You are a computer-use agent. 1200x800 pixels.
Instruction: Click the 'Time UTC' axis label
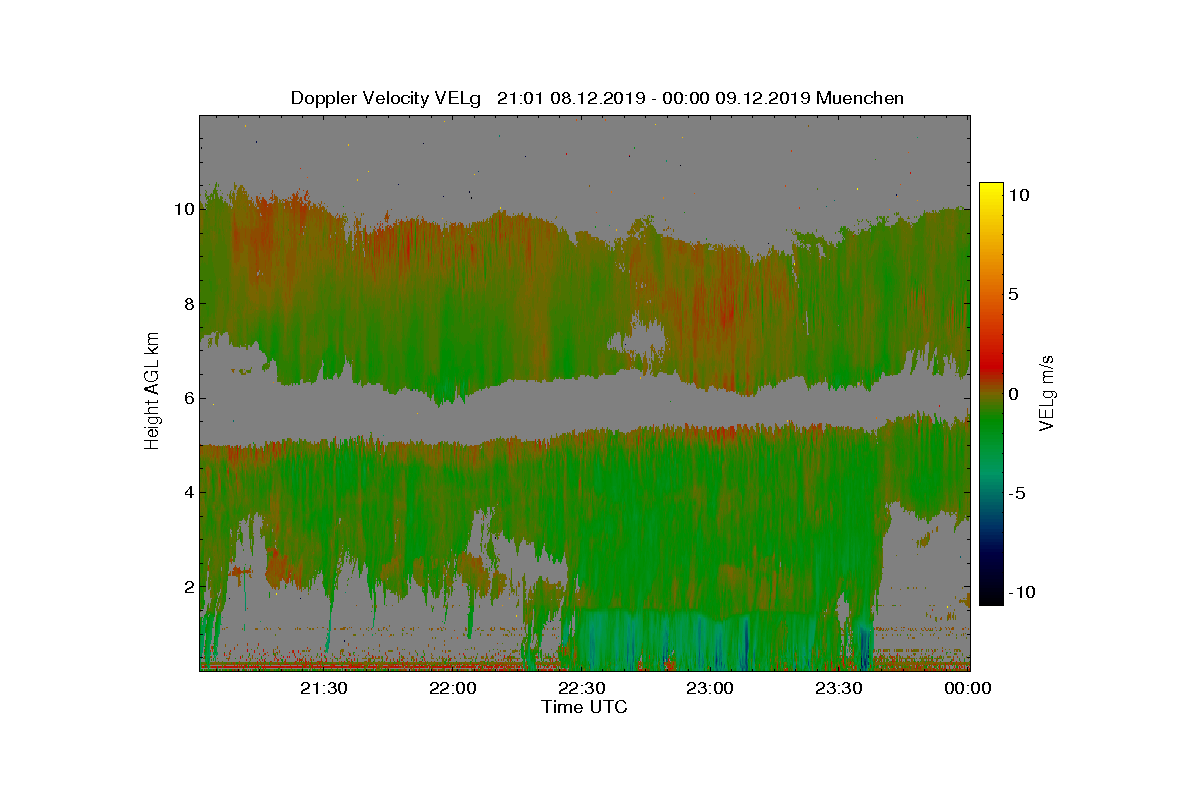tap(584, 707)
